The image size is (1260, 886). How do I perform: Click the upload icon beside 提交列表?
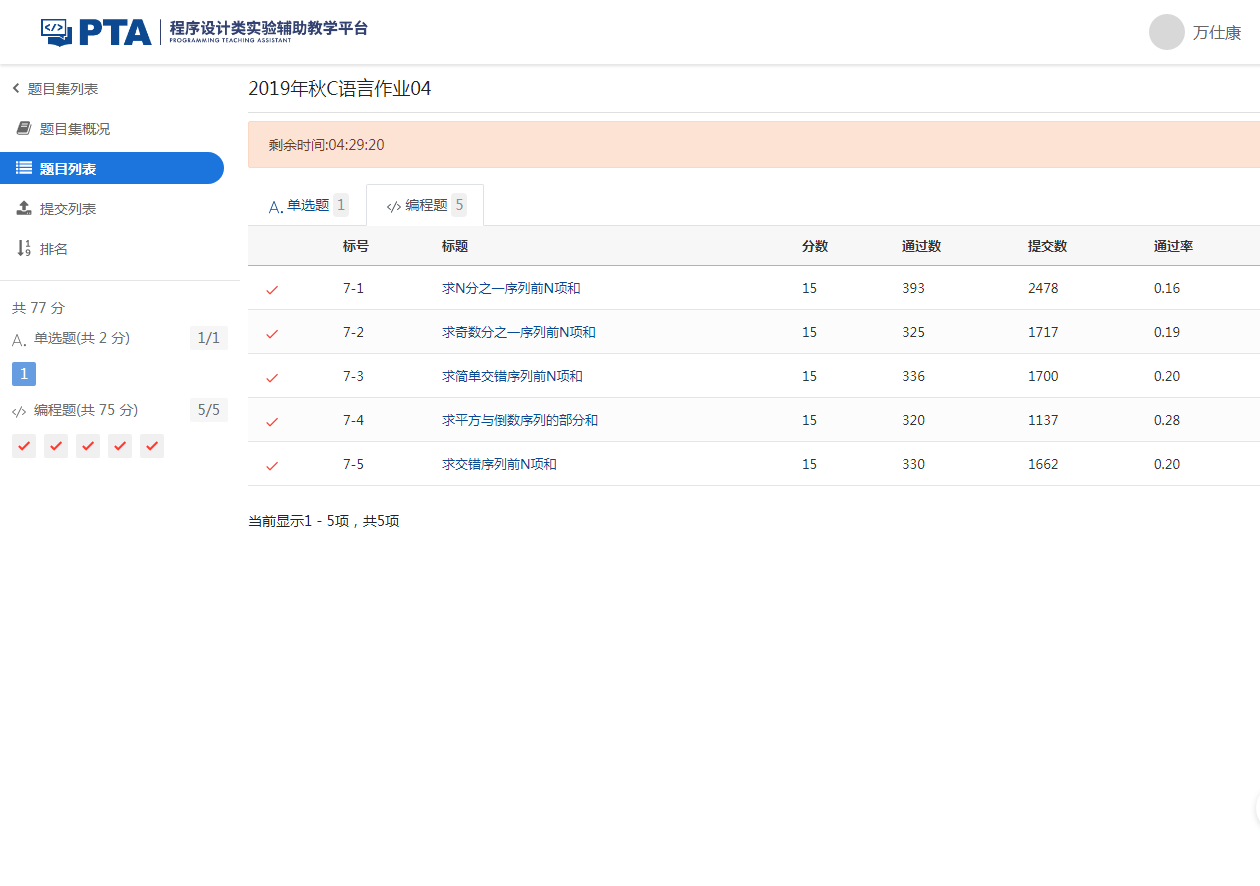click(24, 208)
